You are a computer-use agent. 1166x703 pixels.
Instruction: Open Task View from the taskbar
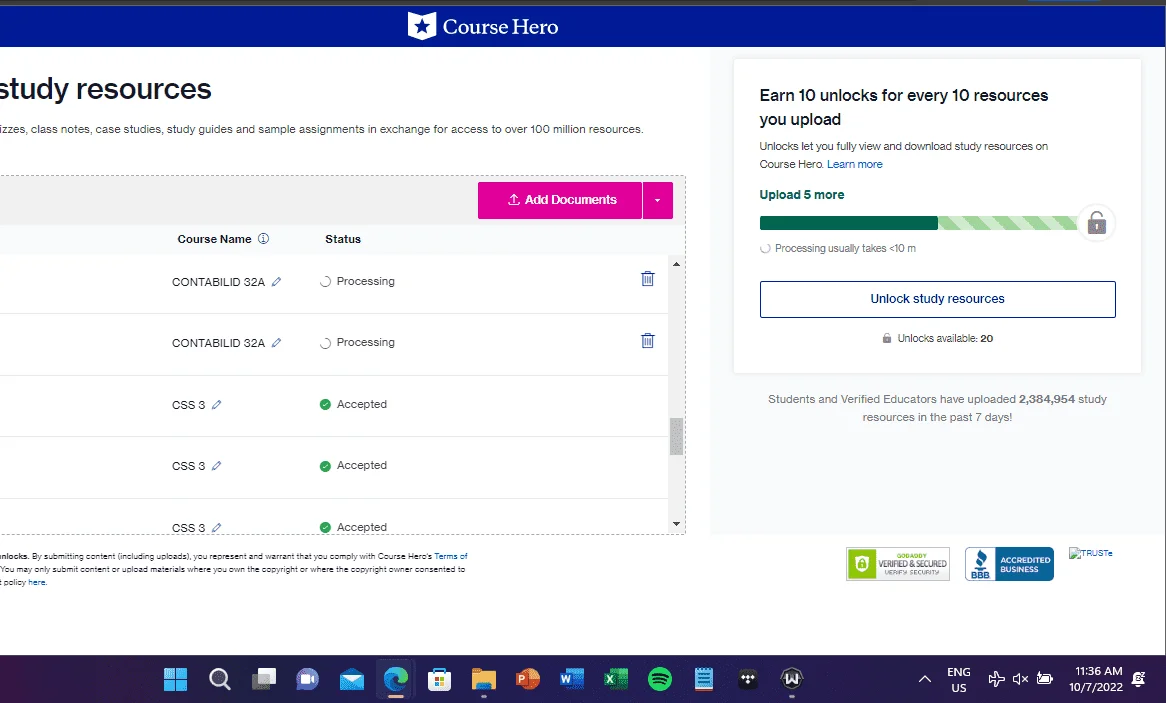[x=263, y=679]
